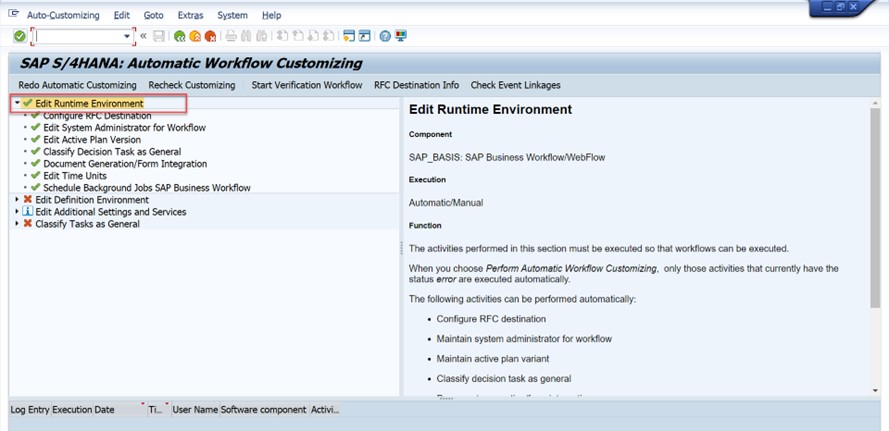The height and width of the screenshot is (431, 889).
Task: Click the Last Page icon
Action: coord(328,36)
